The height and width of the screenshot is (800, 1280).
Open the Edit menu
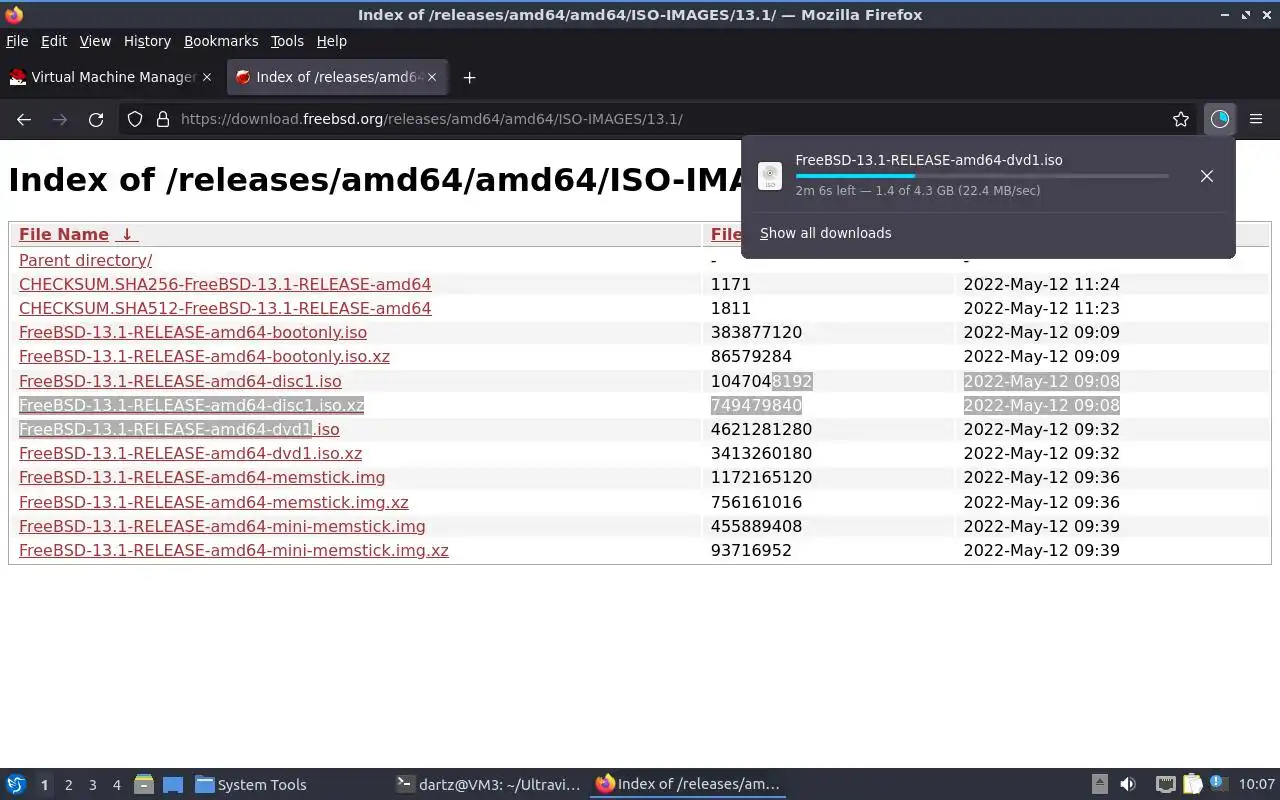[x=54, y=41]
